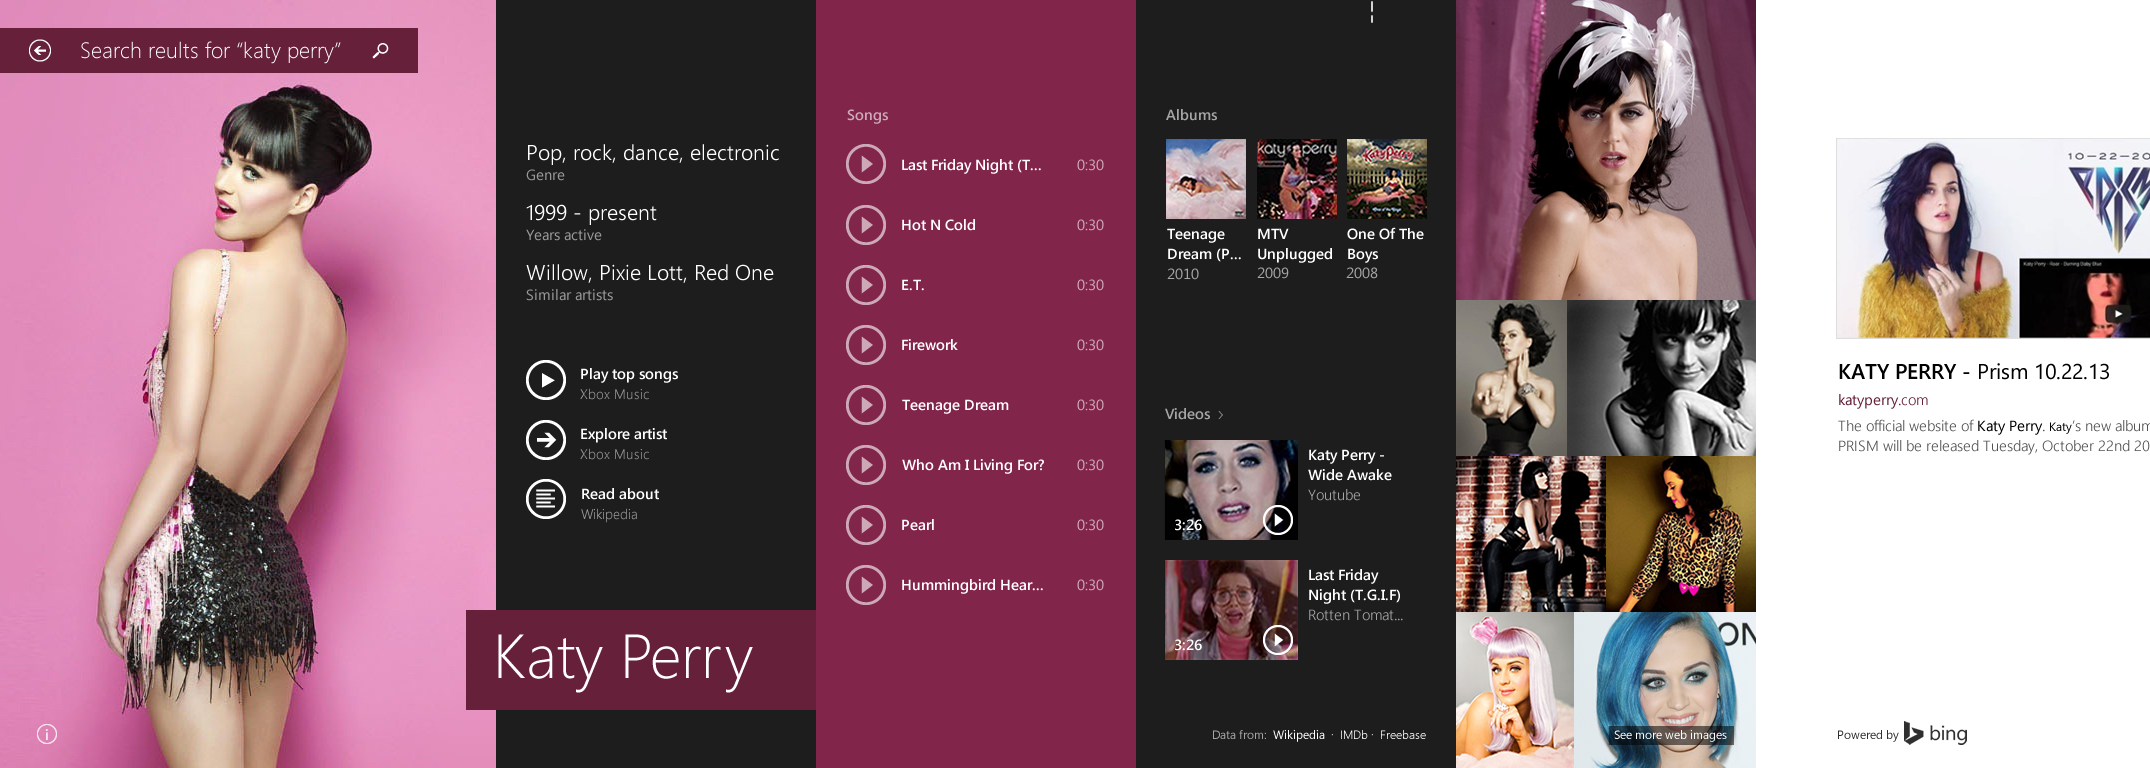Image resolution: width=2150 pixels, height=768 pixels.
Task: Click the Firework song title
Action: coord(929,345)
